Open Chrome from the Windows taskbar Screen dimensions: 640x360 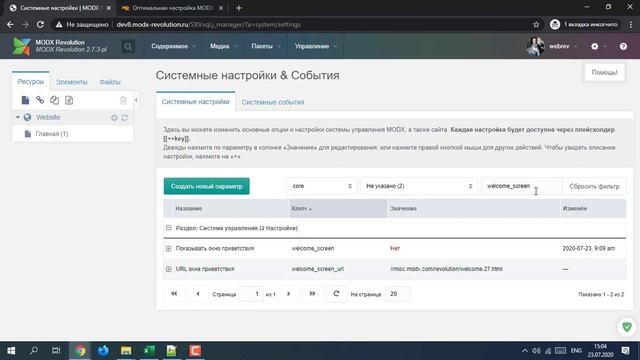(80, 351)
